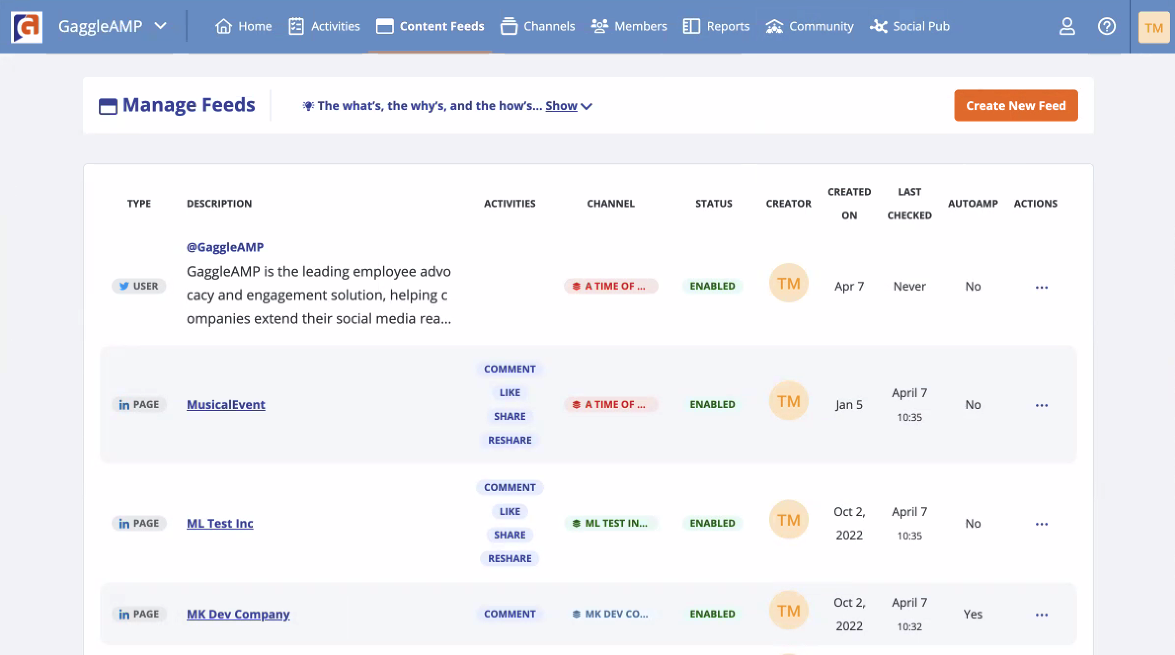Open the @GaggleAMP feed link

click(225, 247)
